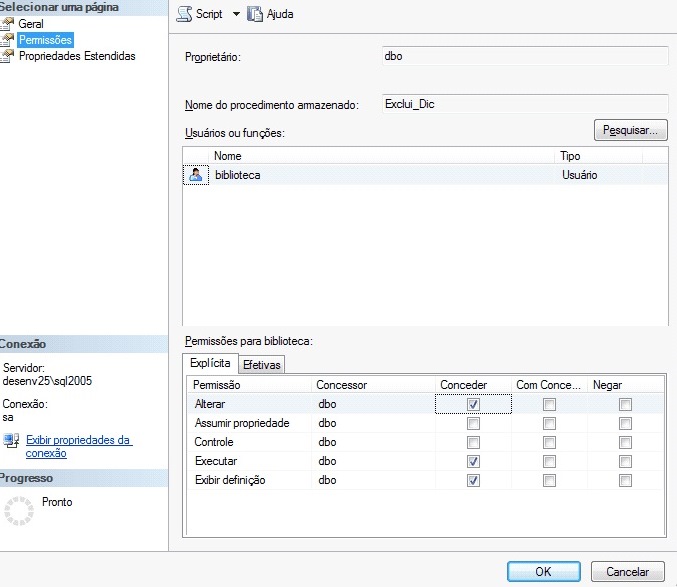Click the OK button

tap(544, 571)
